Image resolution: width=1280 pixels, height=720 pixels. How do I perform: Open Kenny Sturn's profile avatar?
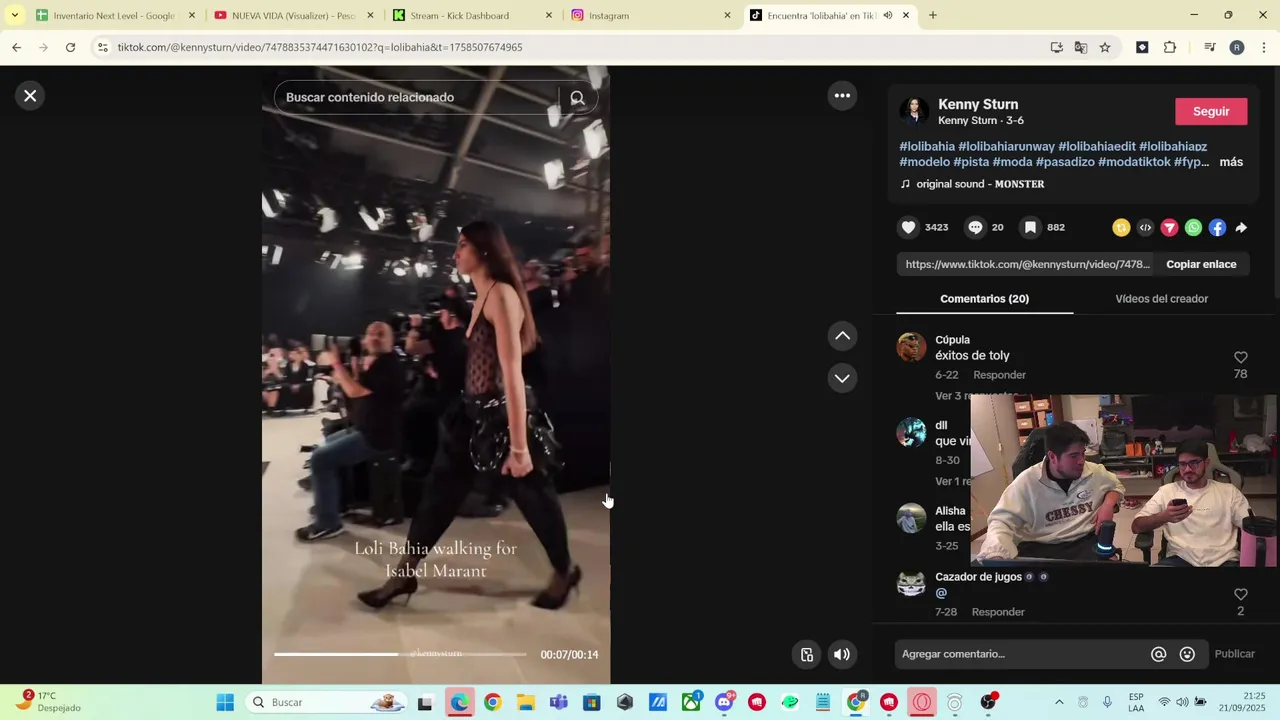click(914, 112)
